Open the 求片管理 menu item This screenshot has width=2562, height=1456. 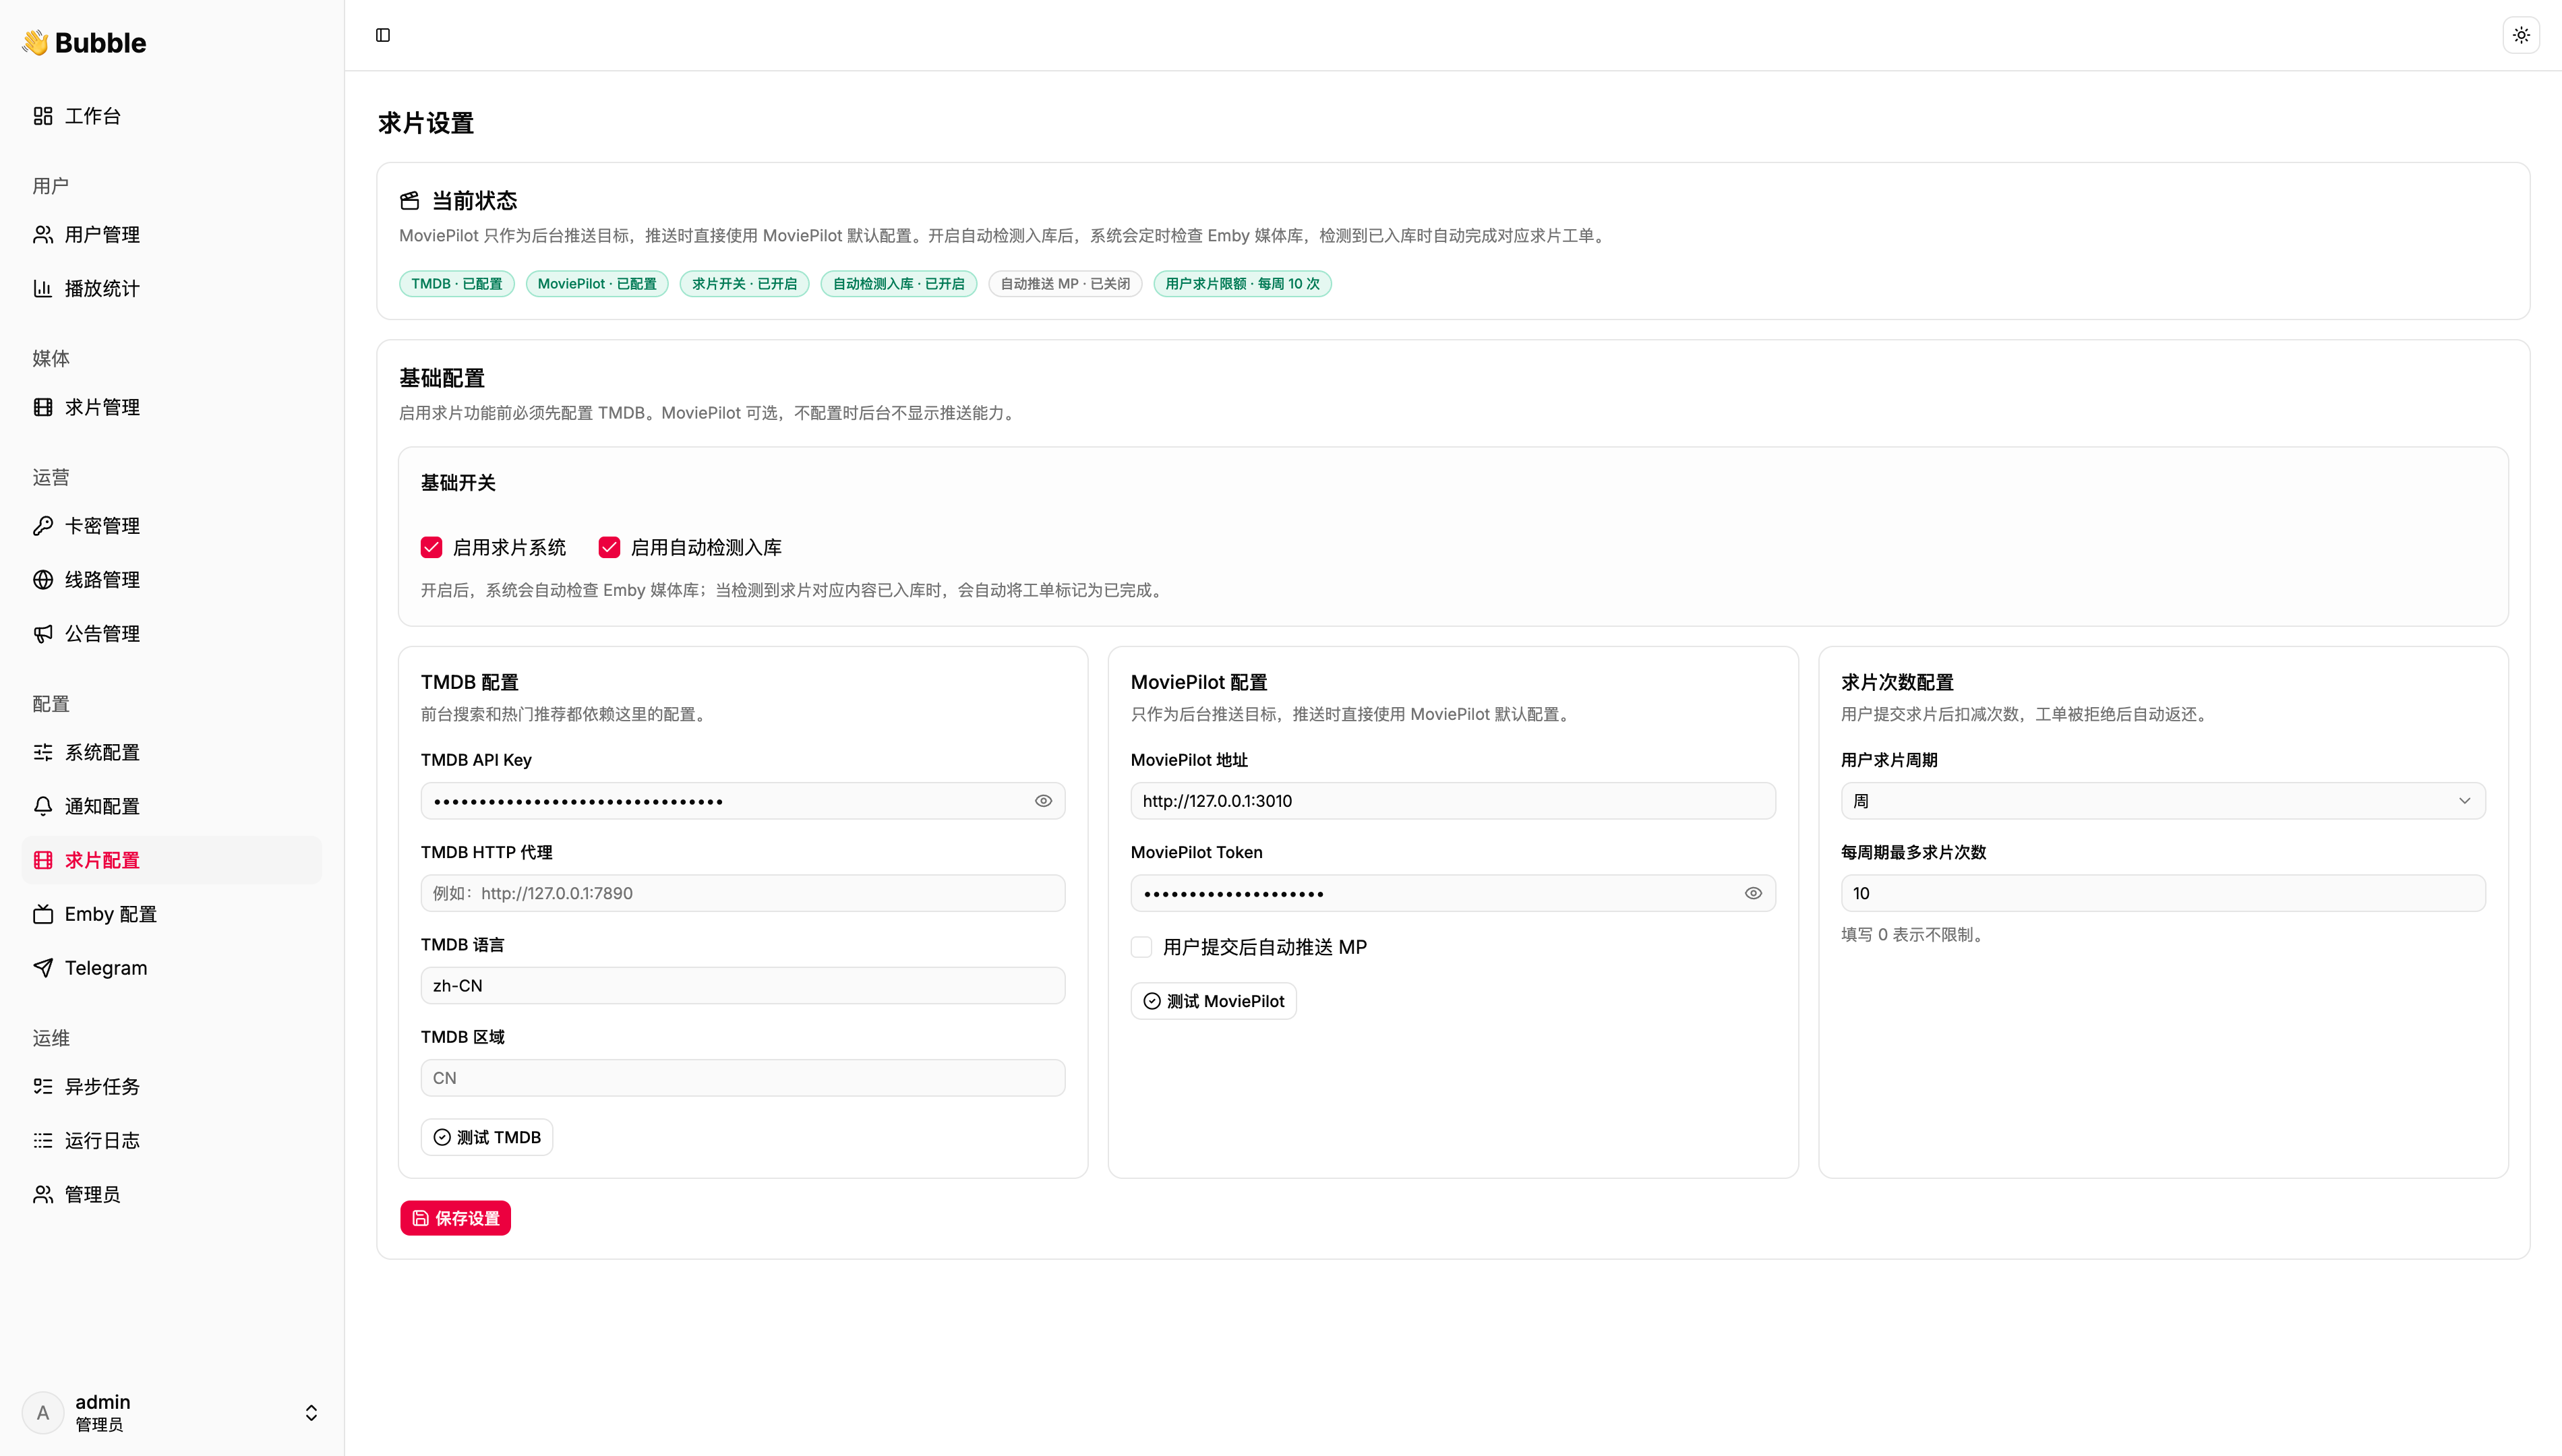tap(102, 407)
